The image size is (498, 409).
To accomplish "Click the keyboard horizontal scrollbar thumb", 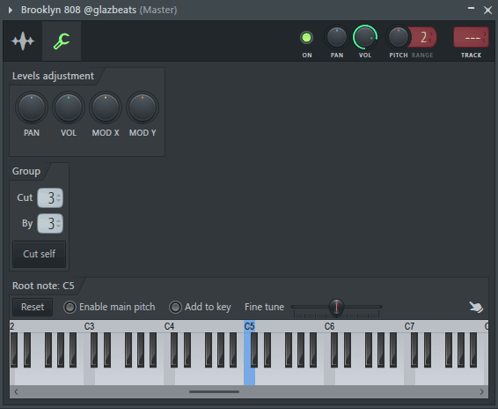I will (214, 392).
